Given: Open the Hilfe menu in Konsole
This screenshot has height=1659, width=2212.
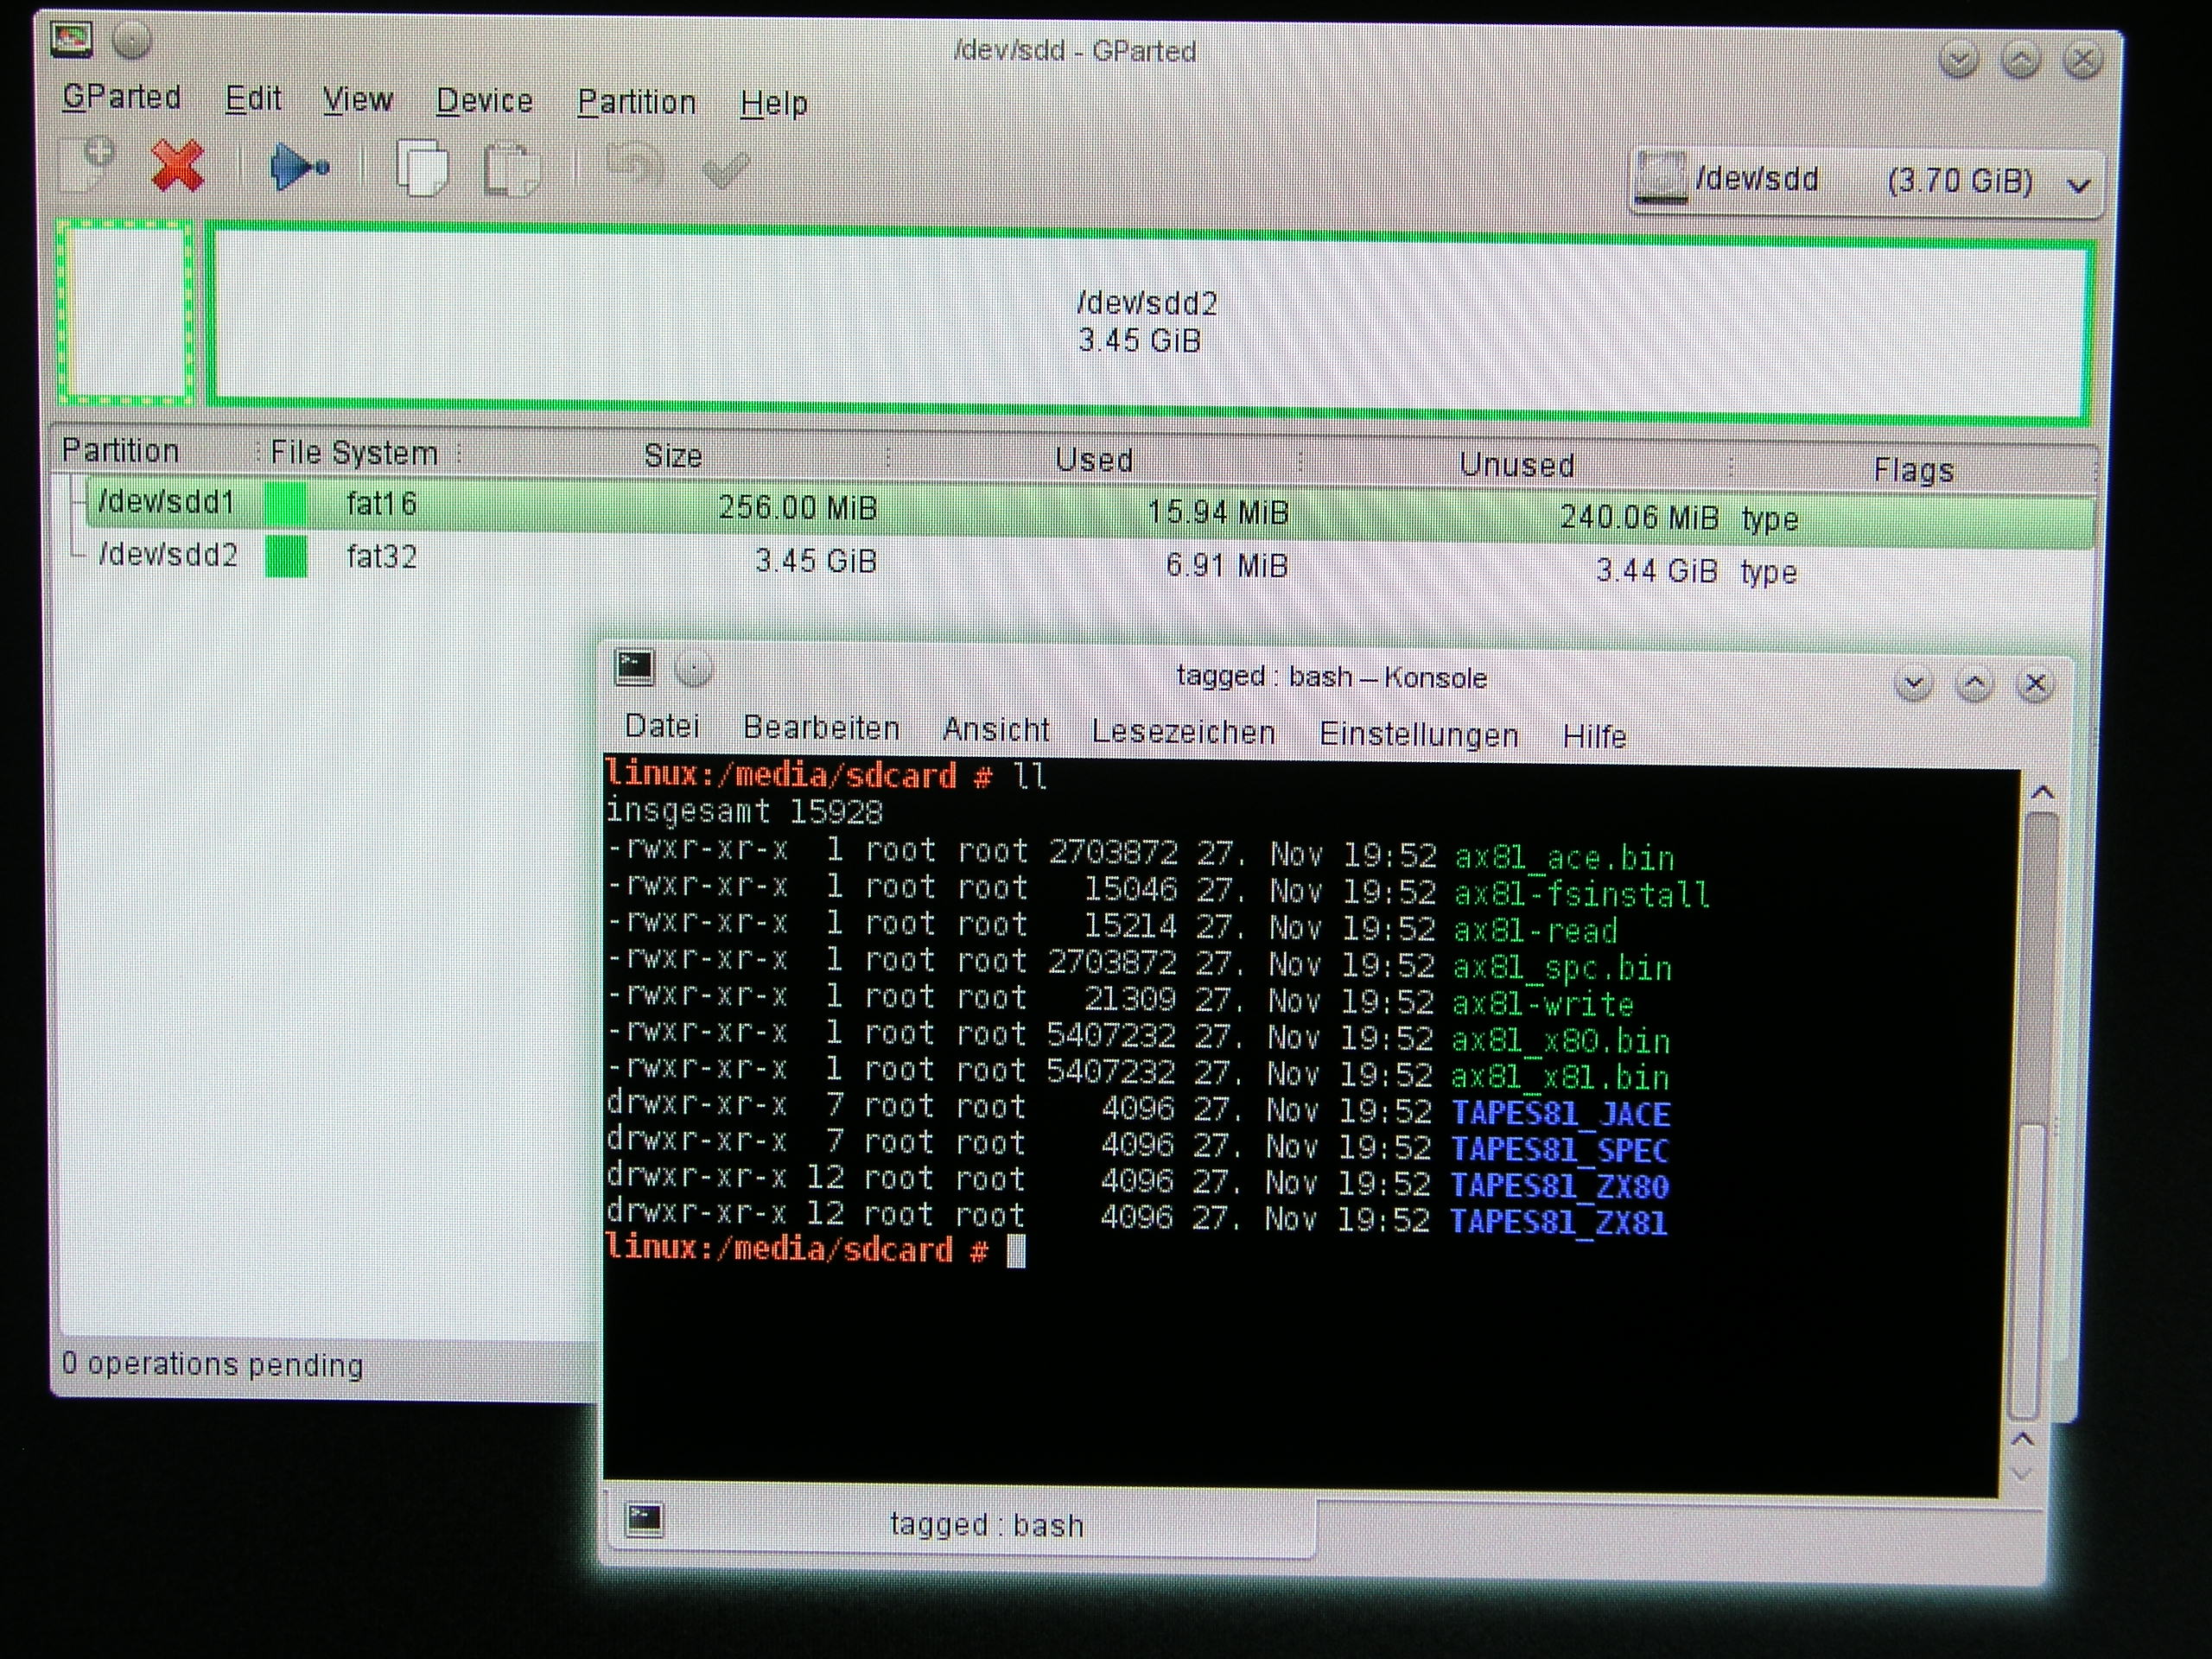Looking at the screenshot, I should point(1594,737).
